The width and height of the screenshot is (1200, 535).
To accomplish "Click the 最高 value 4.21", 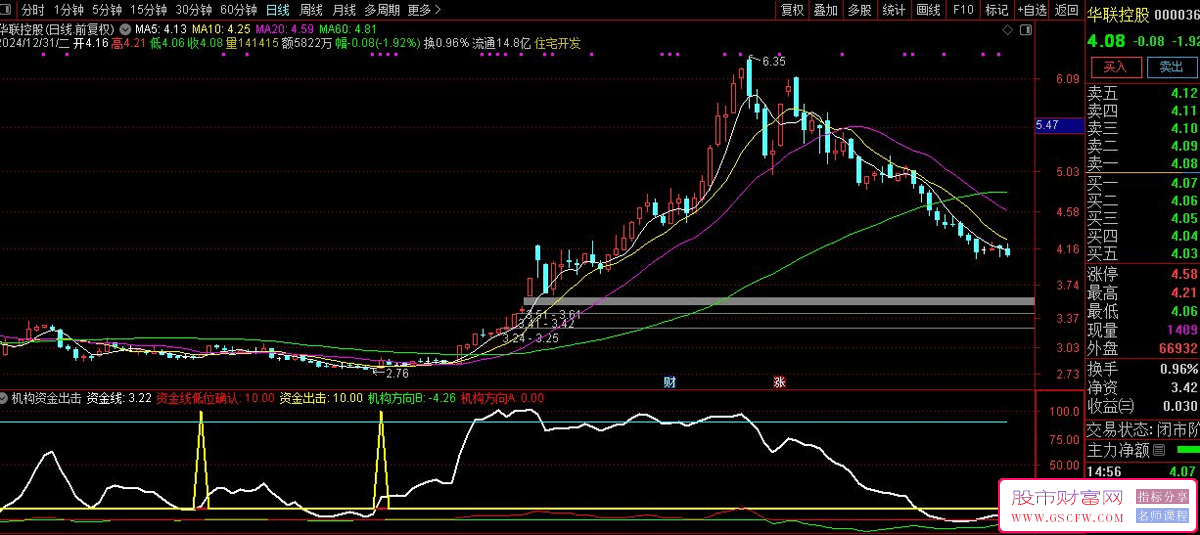I will coord(1183,293).
